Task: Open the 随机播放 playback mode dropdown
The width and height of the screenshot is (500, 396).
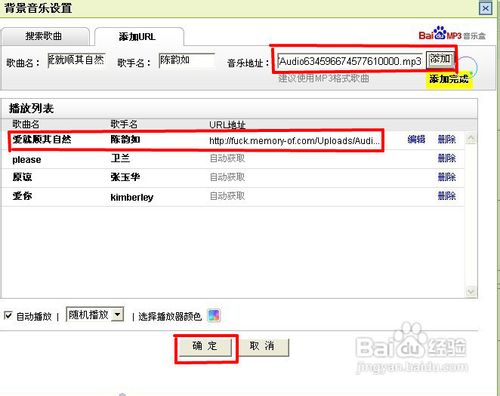Action: pos(95,314)
